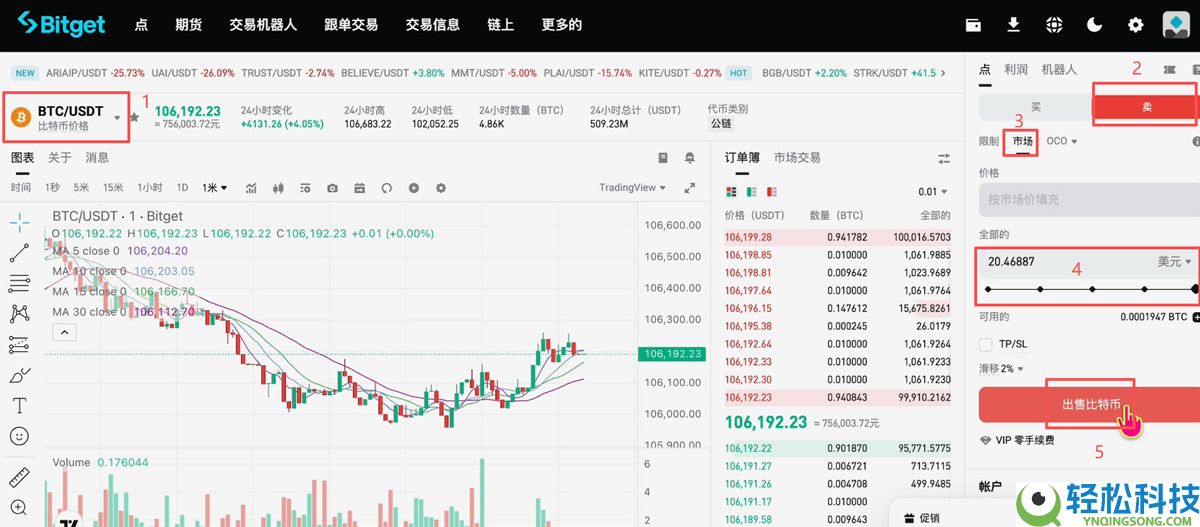This screenshot has width=1200, height=527.
Task: Toggle dark mode moon icon
Action: pos(1095,25)
